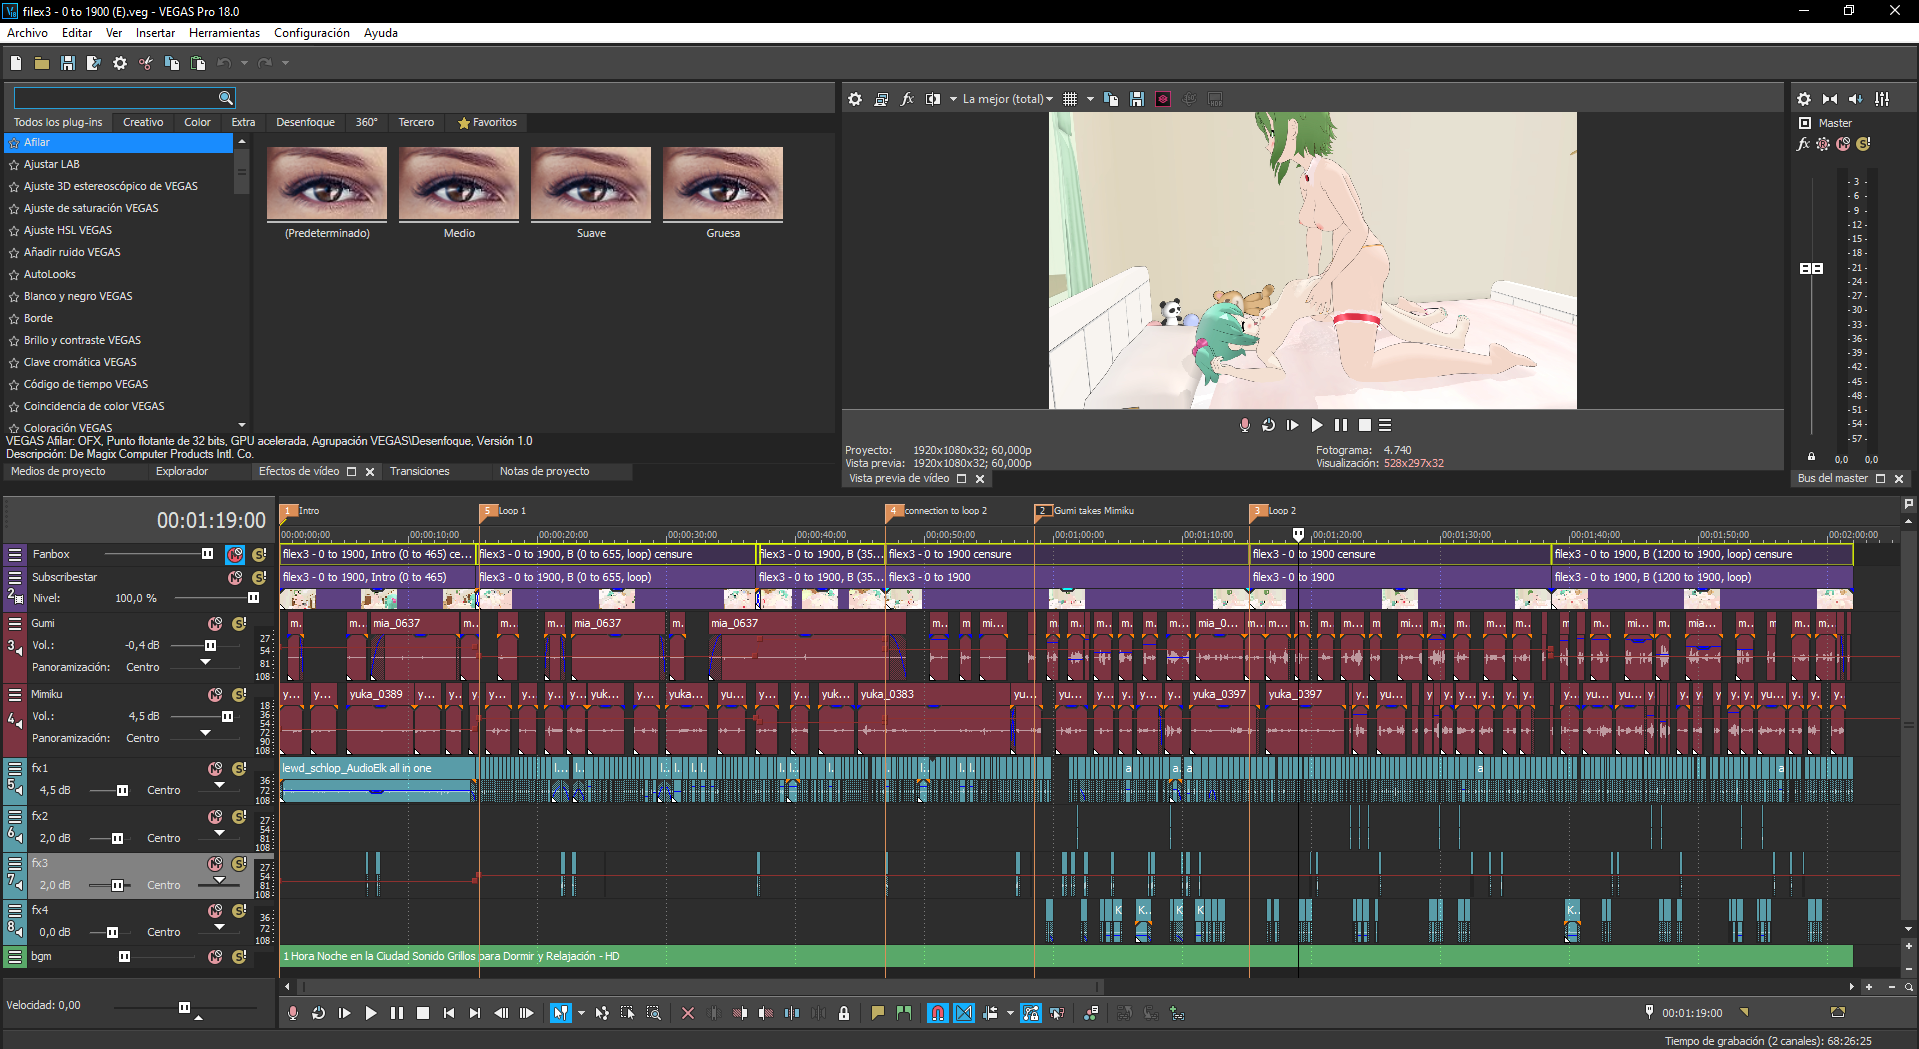The image size is (1919, 1049).
Task: Open the redo history dropdown arrow
Action: 286,63
